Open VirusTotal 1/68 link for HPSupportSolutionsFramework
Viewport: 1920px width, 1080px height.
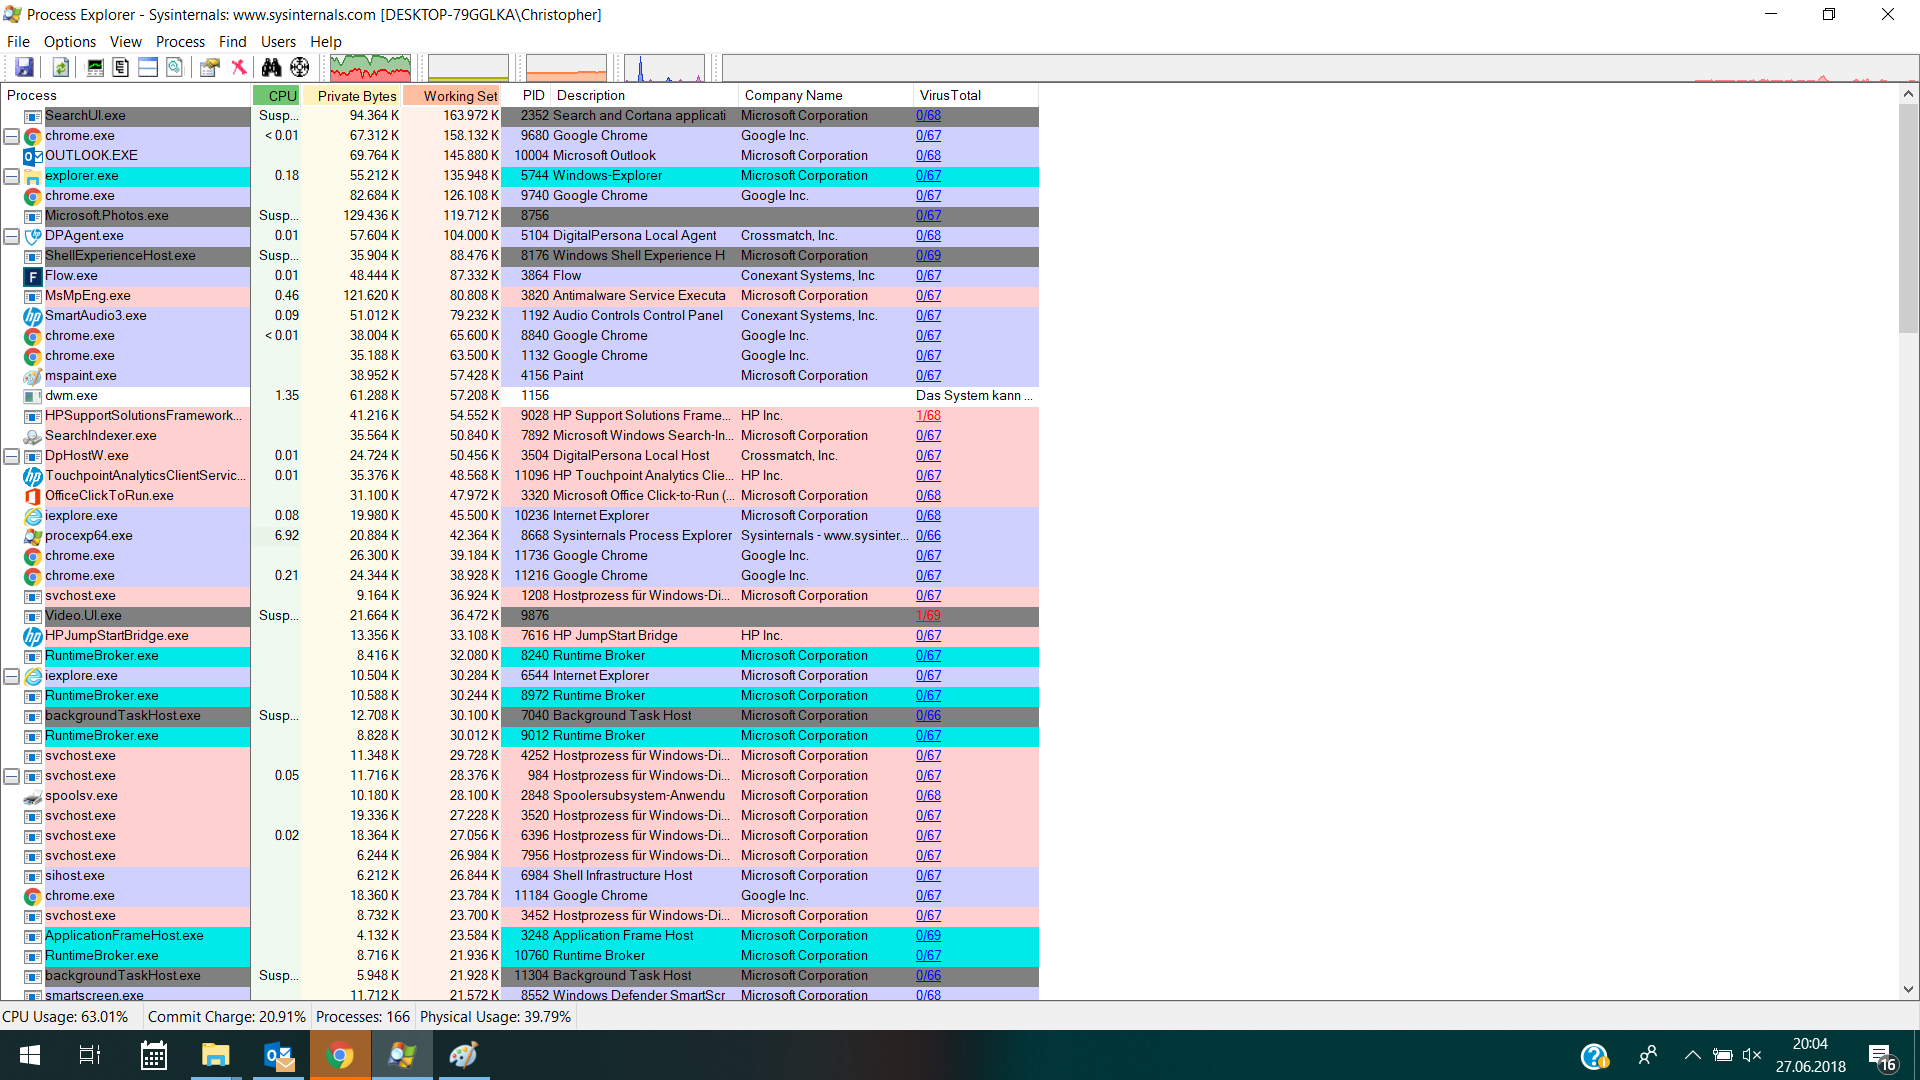coord(928,415)
